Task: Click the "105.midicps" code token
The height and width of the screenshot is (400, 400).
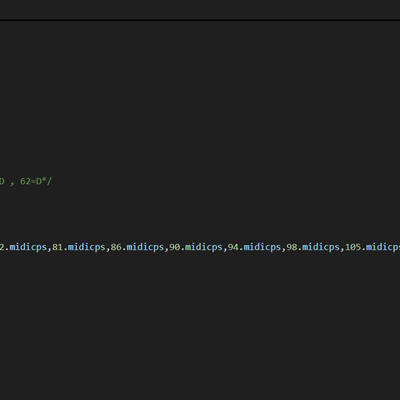Action: (373, 247)
